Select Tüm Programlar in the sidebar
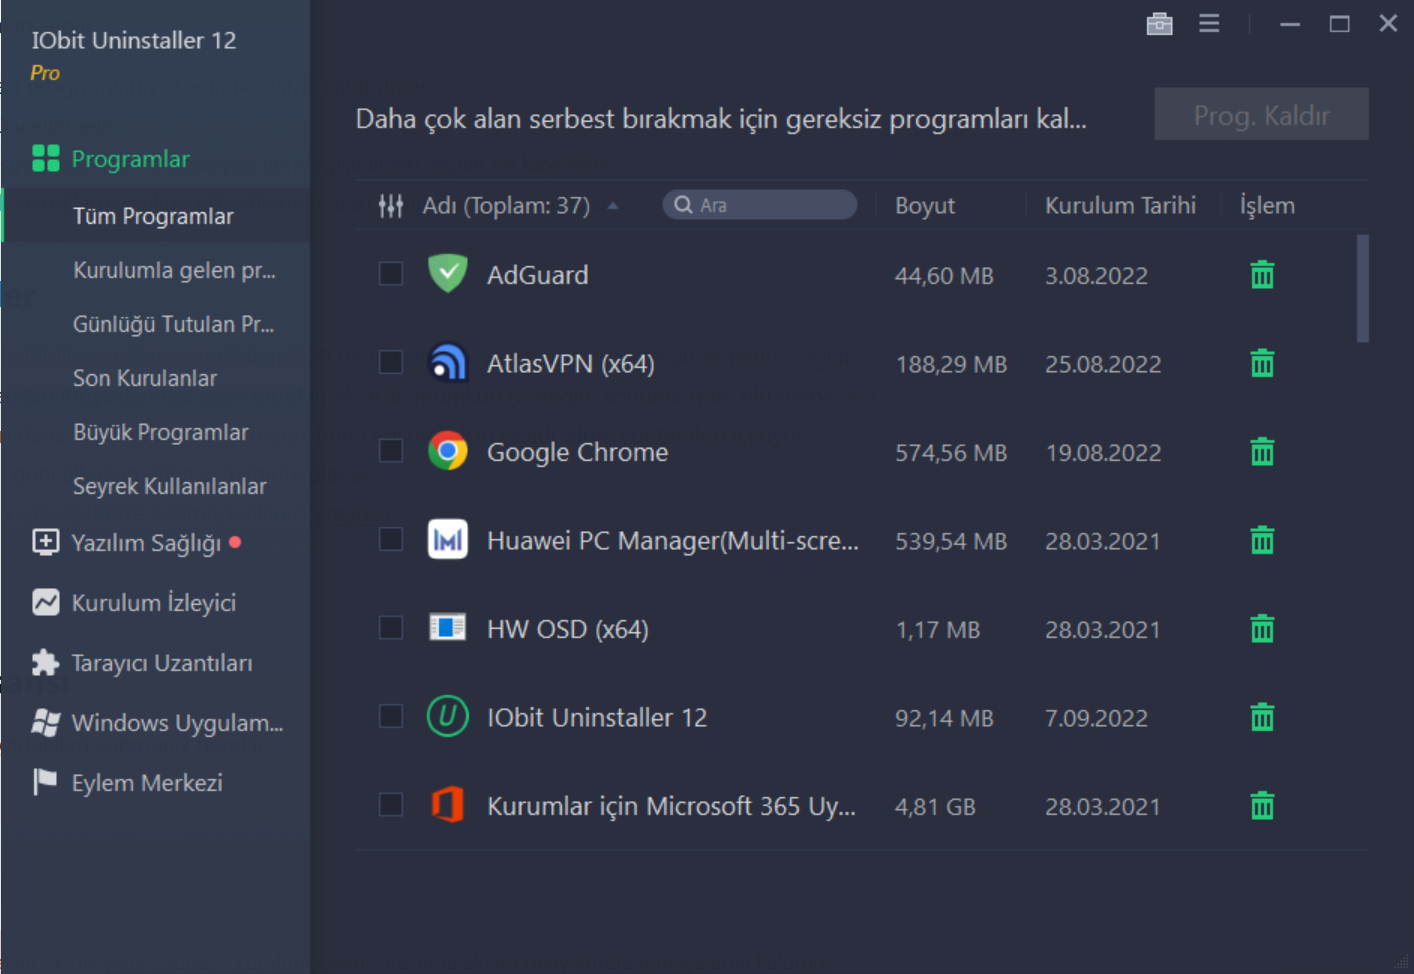Screen dimensions: 1414x974 (x=155, y=216)
